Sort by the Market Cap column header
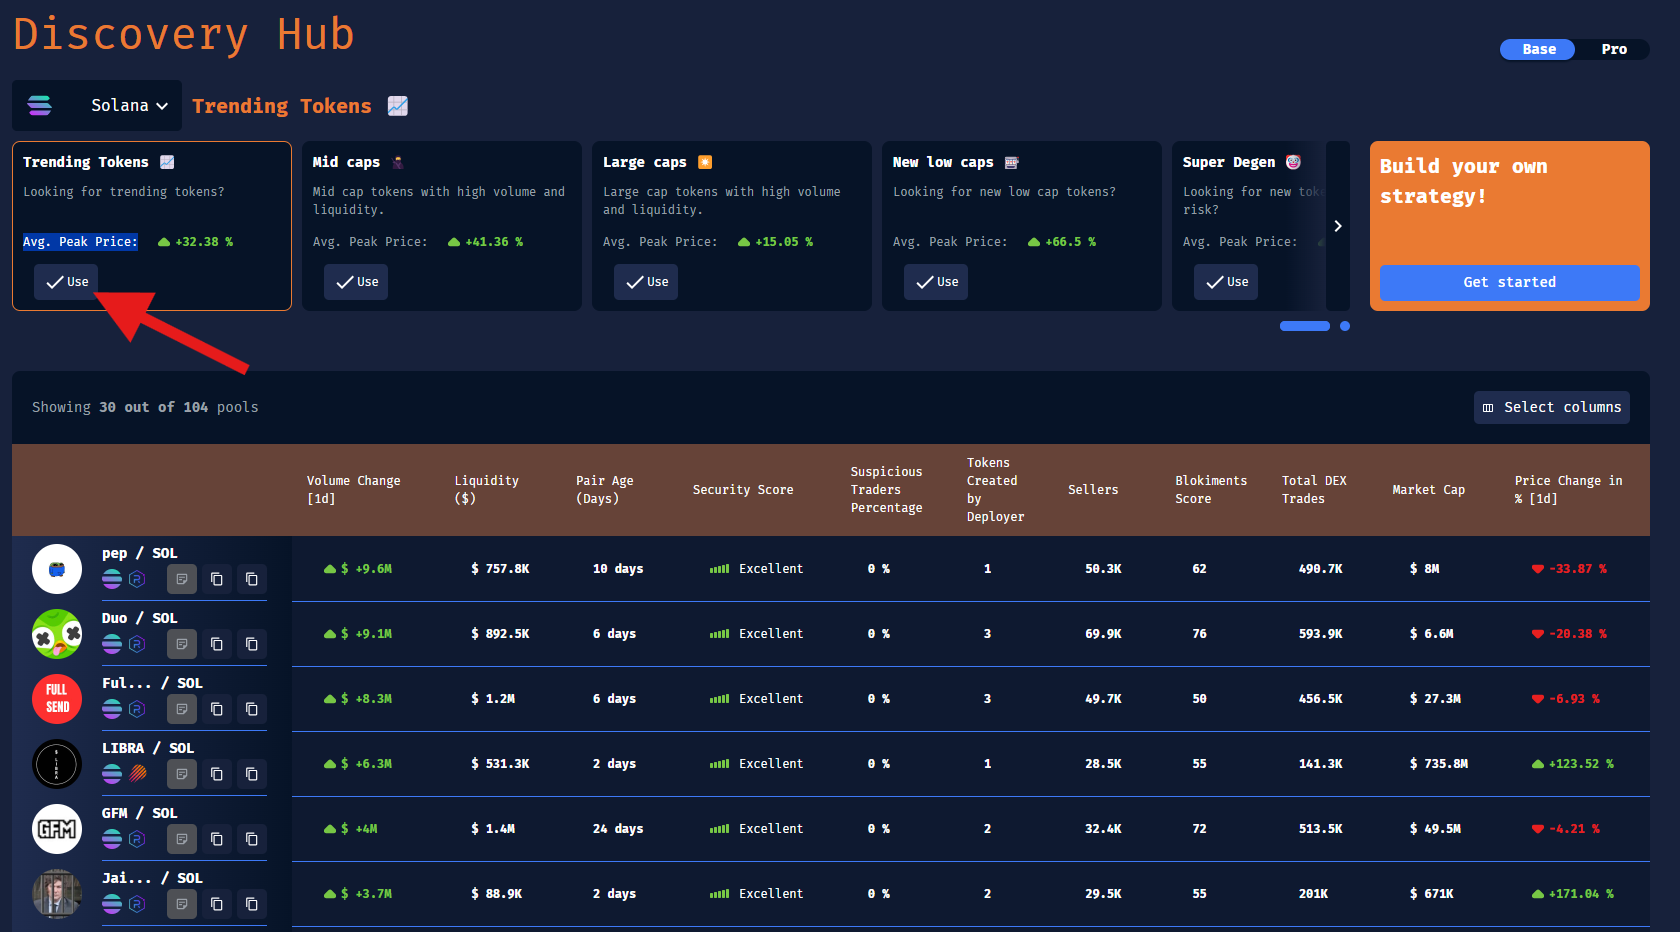Image resolution: width=1680 pixels, height=932 pixels. (1428, 490)
